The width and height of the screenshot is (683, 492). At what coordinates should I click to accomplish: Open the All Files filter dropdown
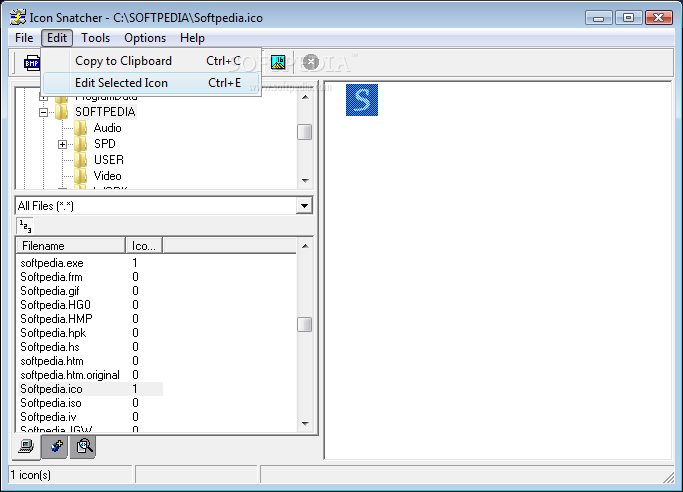point(304,206)
